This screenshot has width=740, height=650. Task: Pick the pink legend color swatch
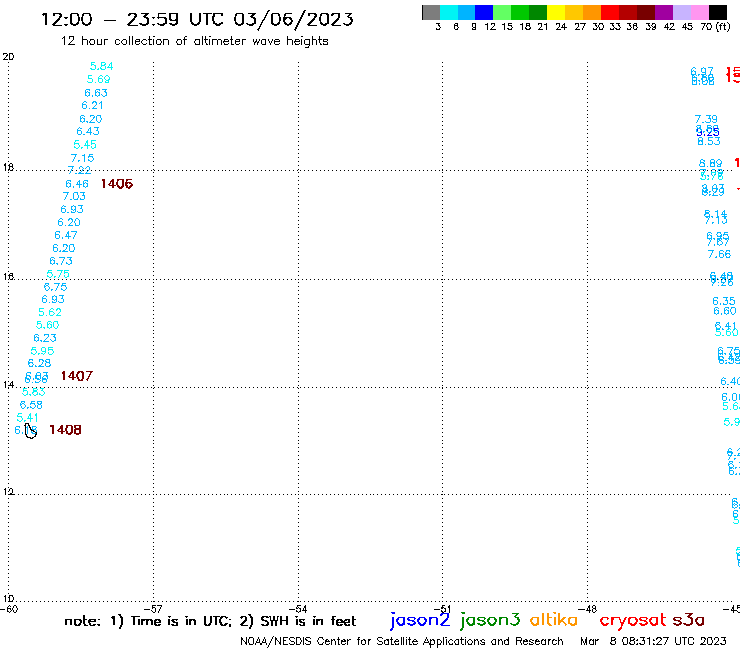[699, 12]
